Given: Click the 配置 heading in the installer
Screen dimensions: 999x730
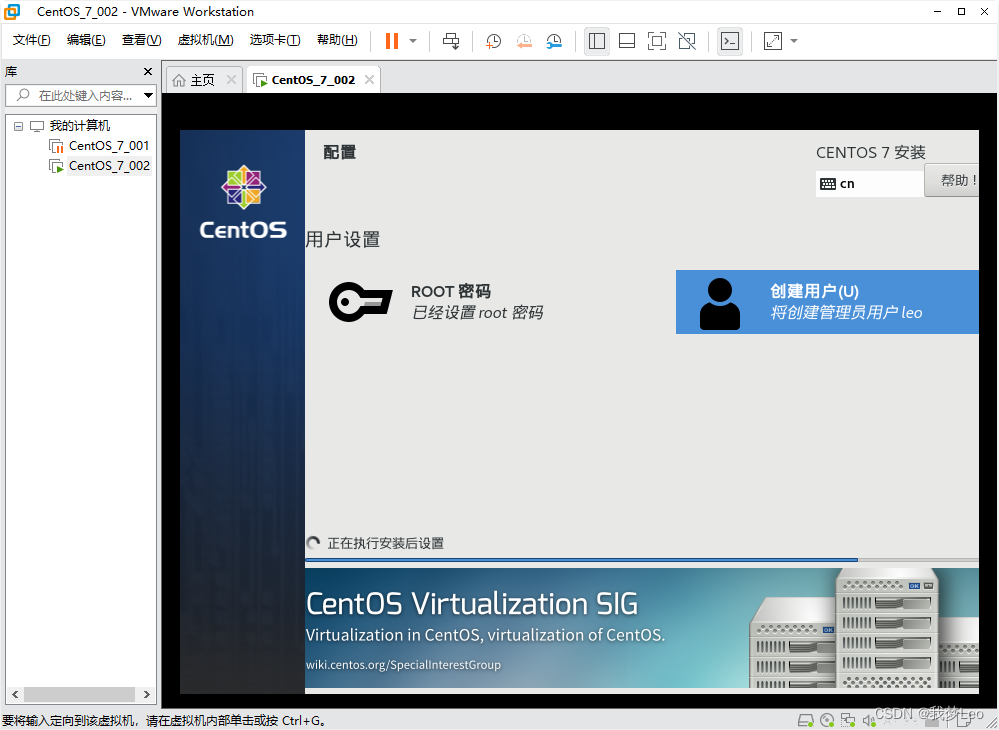Looking at the screenshot, I should click(340, 152).
